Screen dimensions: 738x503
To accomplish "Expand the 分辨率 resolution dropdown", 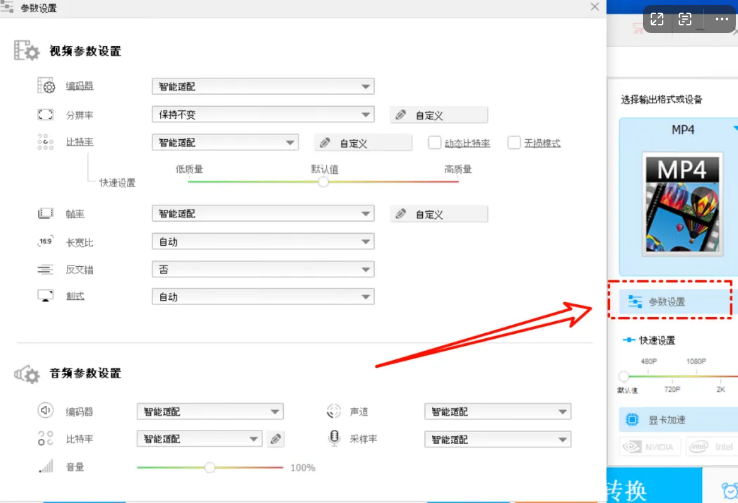I will click(x=262, y=115).
